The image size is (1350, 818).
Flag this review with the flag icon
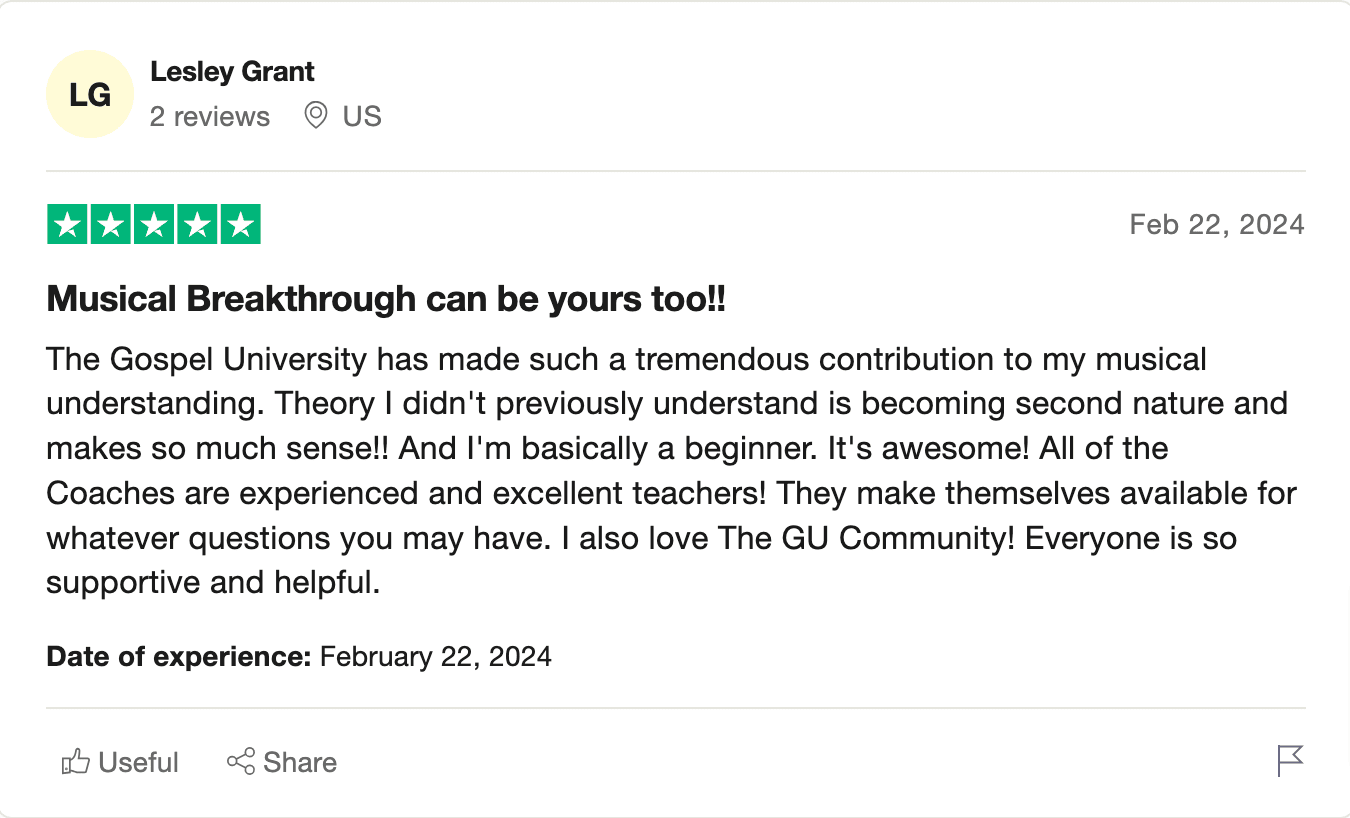point(1291,761)
